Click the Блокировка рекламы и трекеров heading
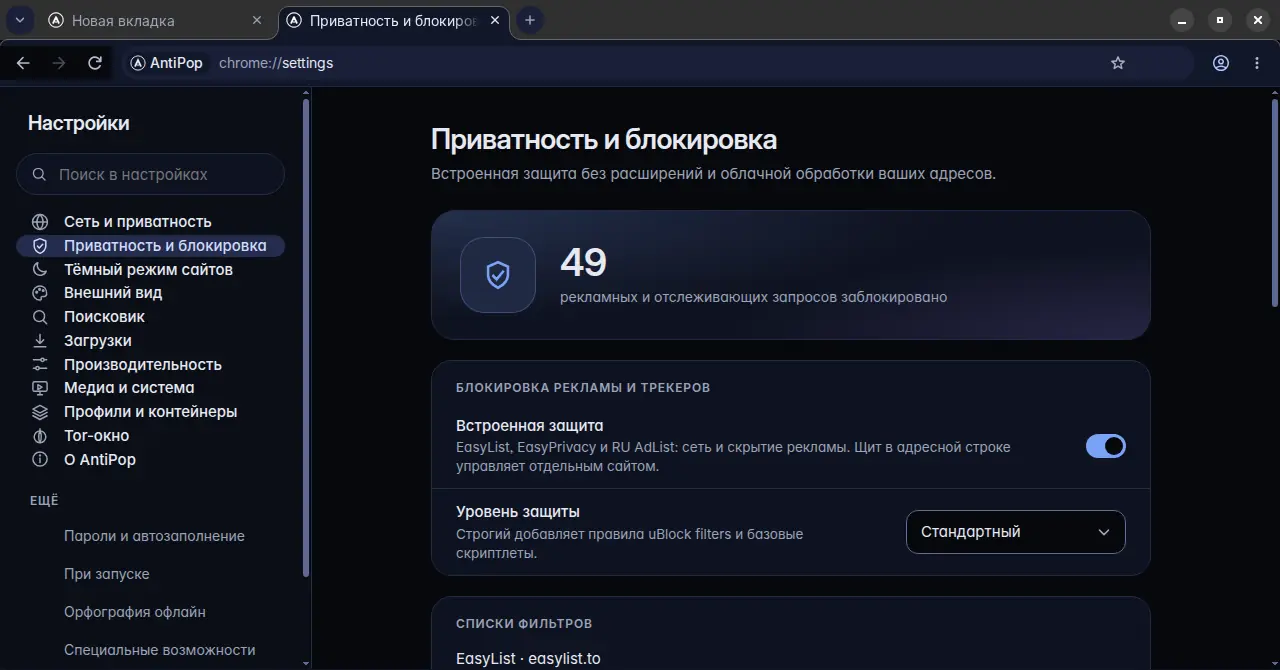This screenshot has height=670, width=1280. (x=583, y=387)
